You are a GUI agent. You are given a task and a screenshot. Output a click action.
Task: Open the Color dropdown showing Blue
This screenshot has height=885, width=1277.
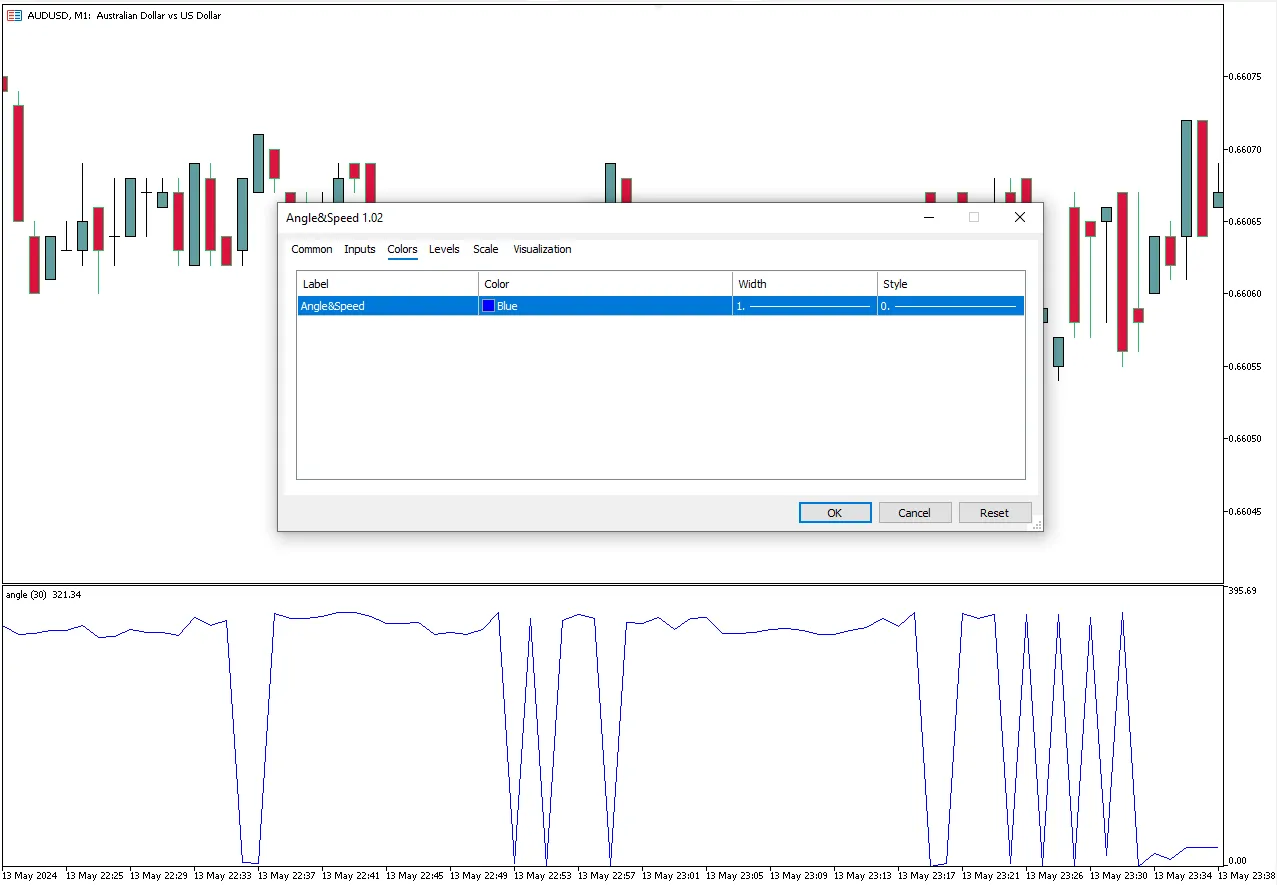tap(605, 306)
